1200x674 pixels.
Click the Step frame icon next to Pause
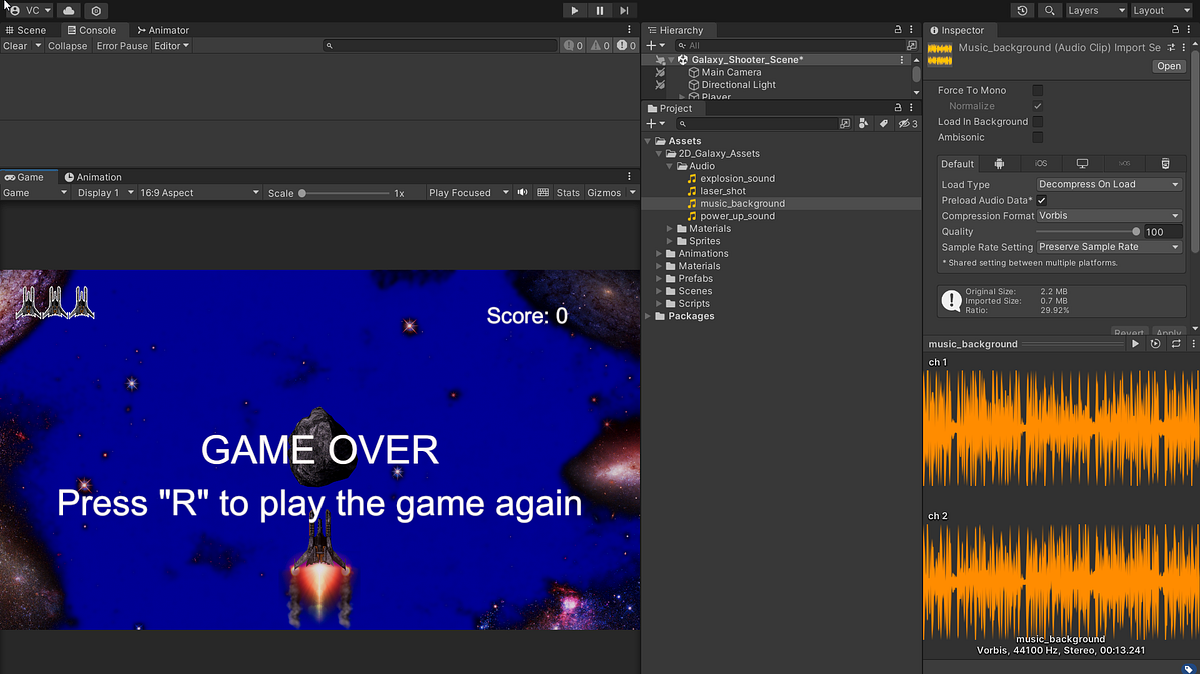coord(623,10)
